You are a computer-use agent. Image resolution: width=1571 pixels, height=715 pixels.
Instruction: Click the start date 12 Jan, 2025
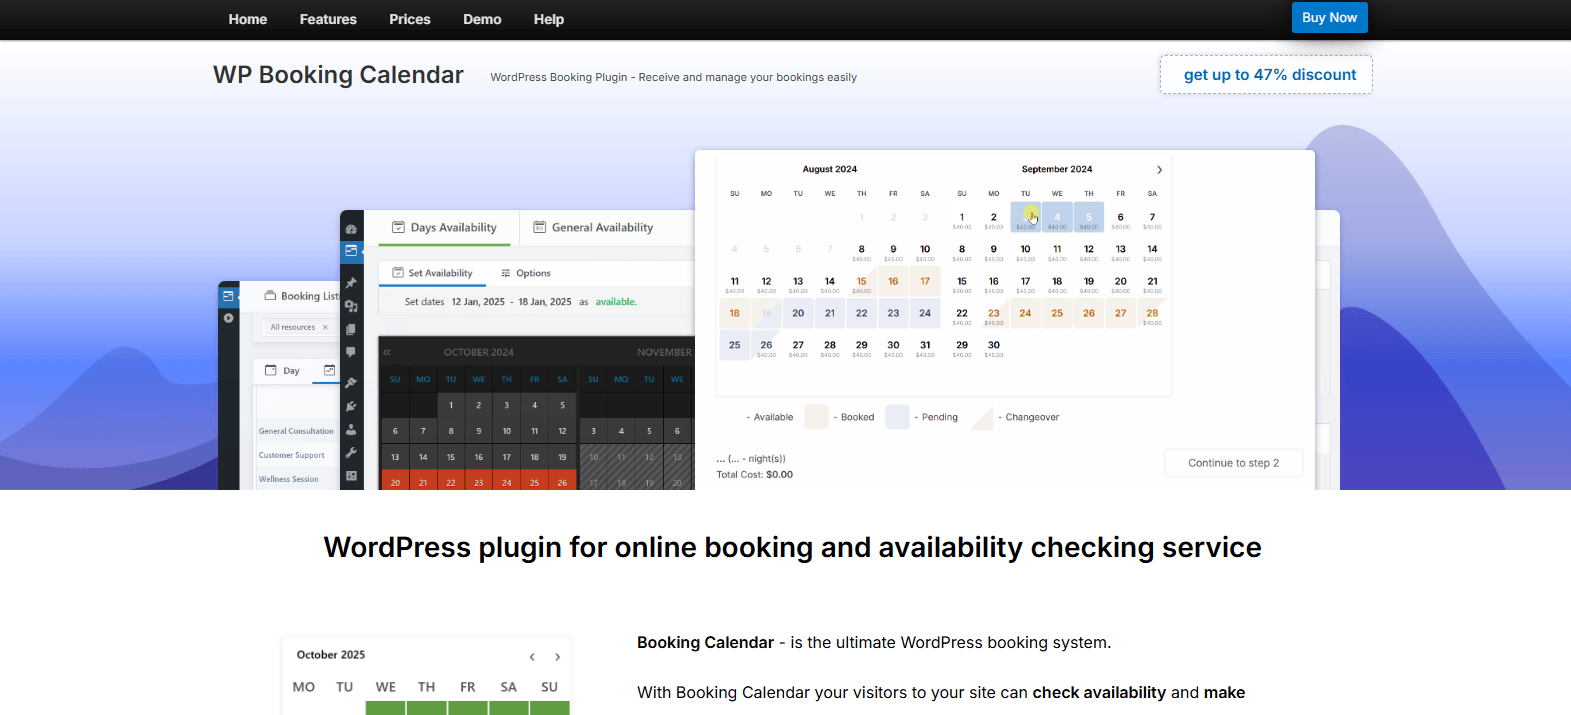478,302
